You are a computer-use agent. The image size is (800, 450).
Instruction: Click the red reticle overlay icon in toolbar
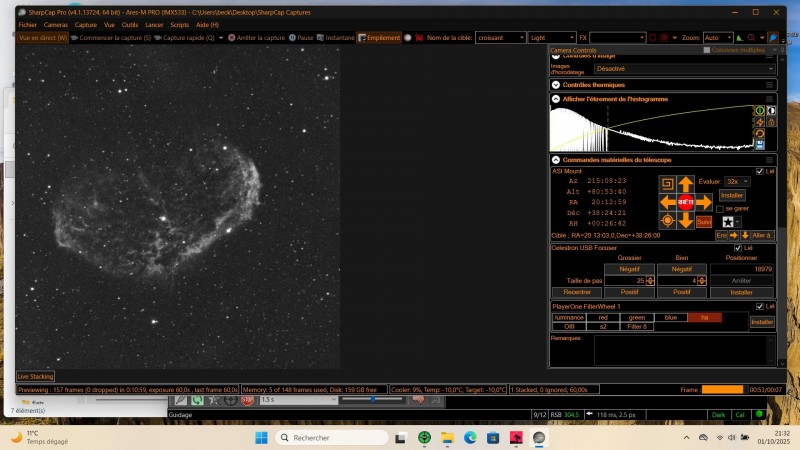point(664,38)
